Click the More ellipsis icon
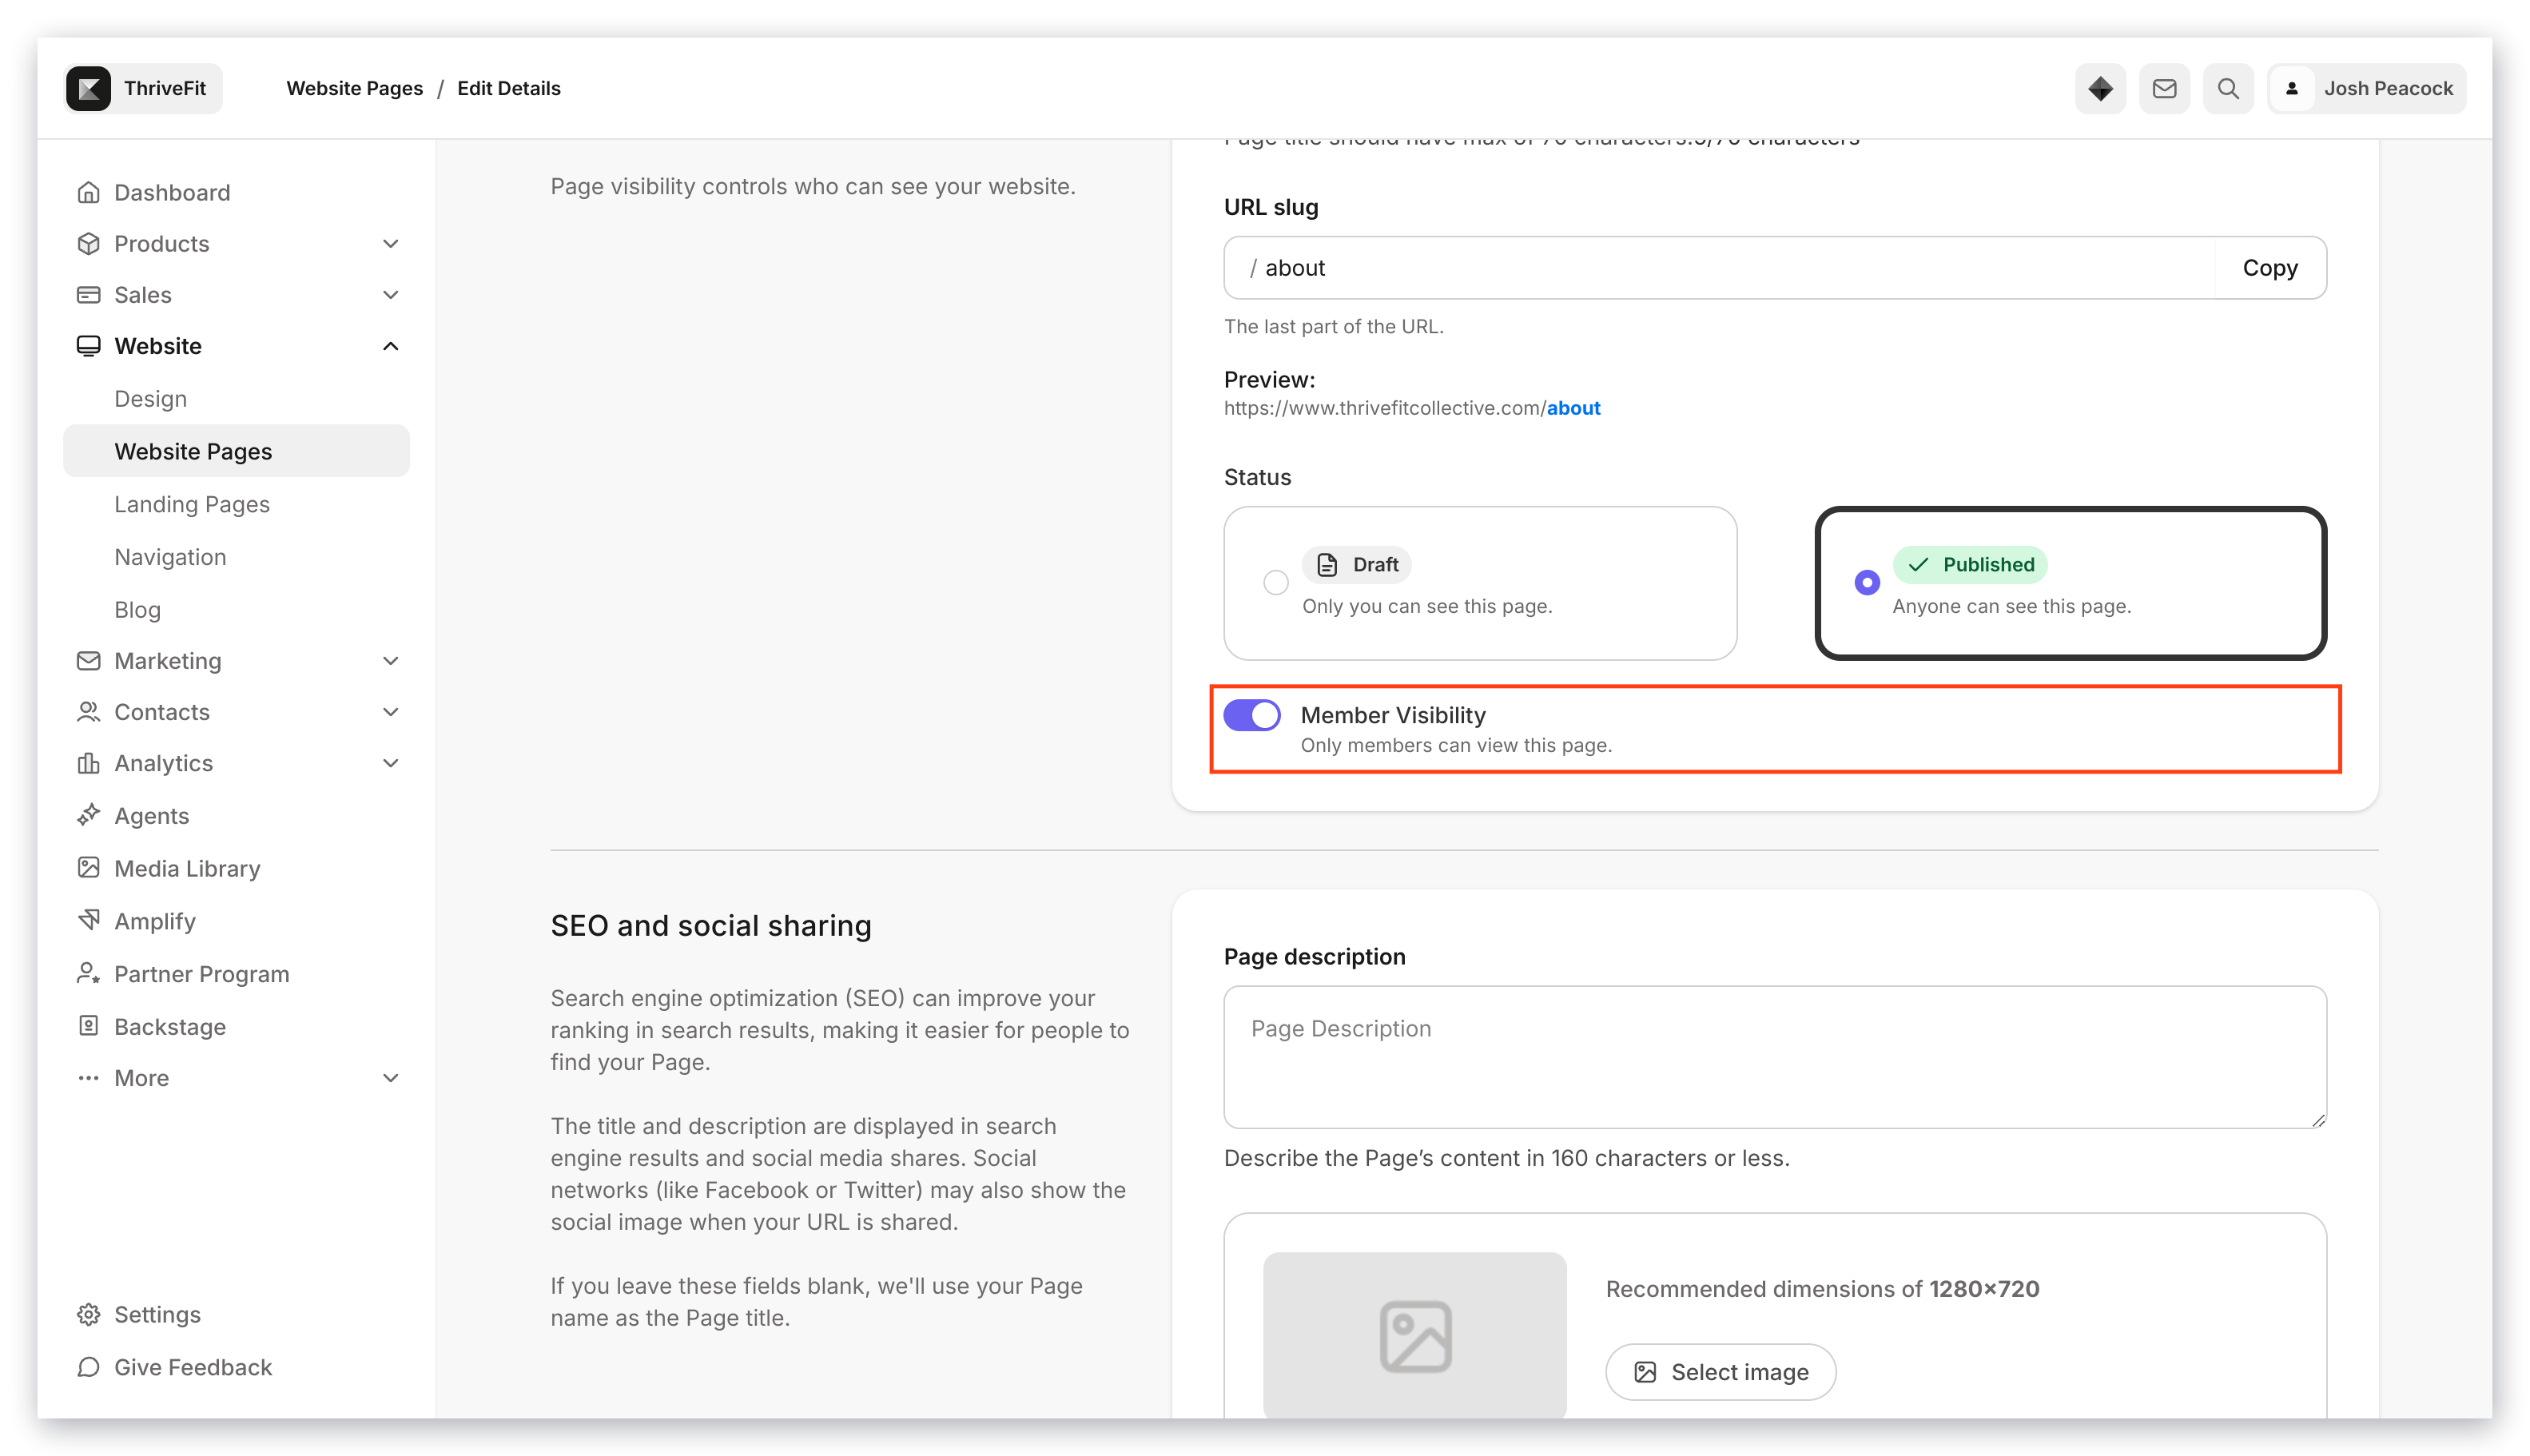Image resolution: width=2530 pixels, height=1456 pixels. click(88, 1077)
